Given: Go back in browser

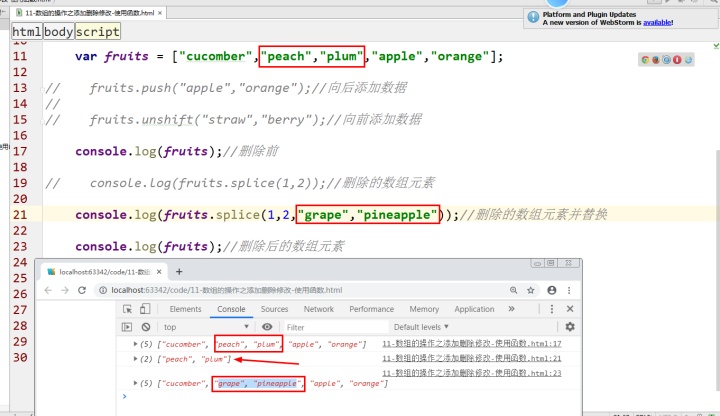Looking at the screenshot, I should pos(48,290).
